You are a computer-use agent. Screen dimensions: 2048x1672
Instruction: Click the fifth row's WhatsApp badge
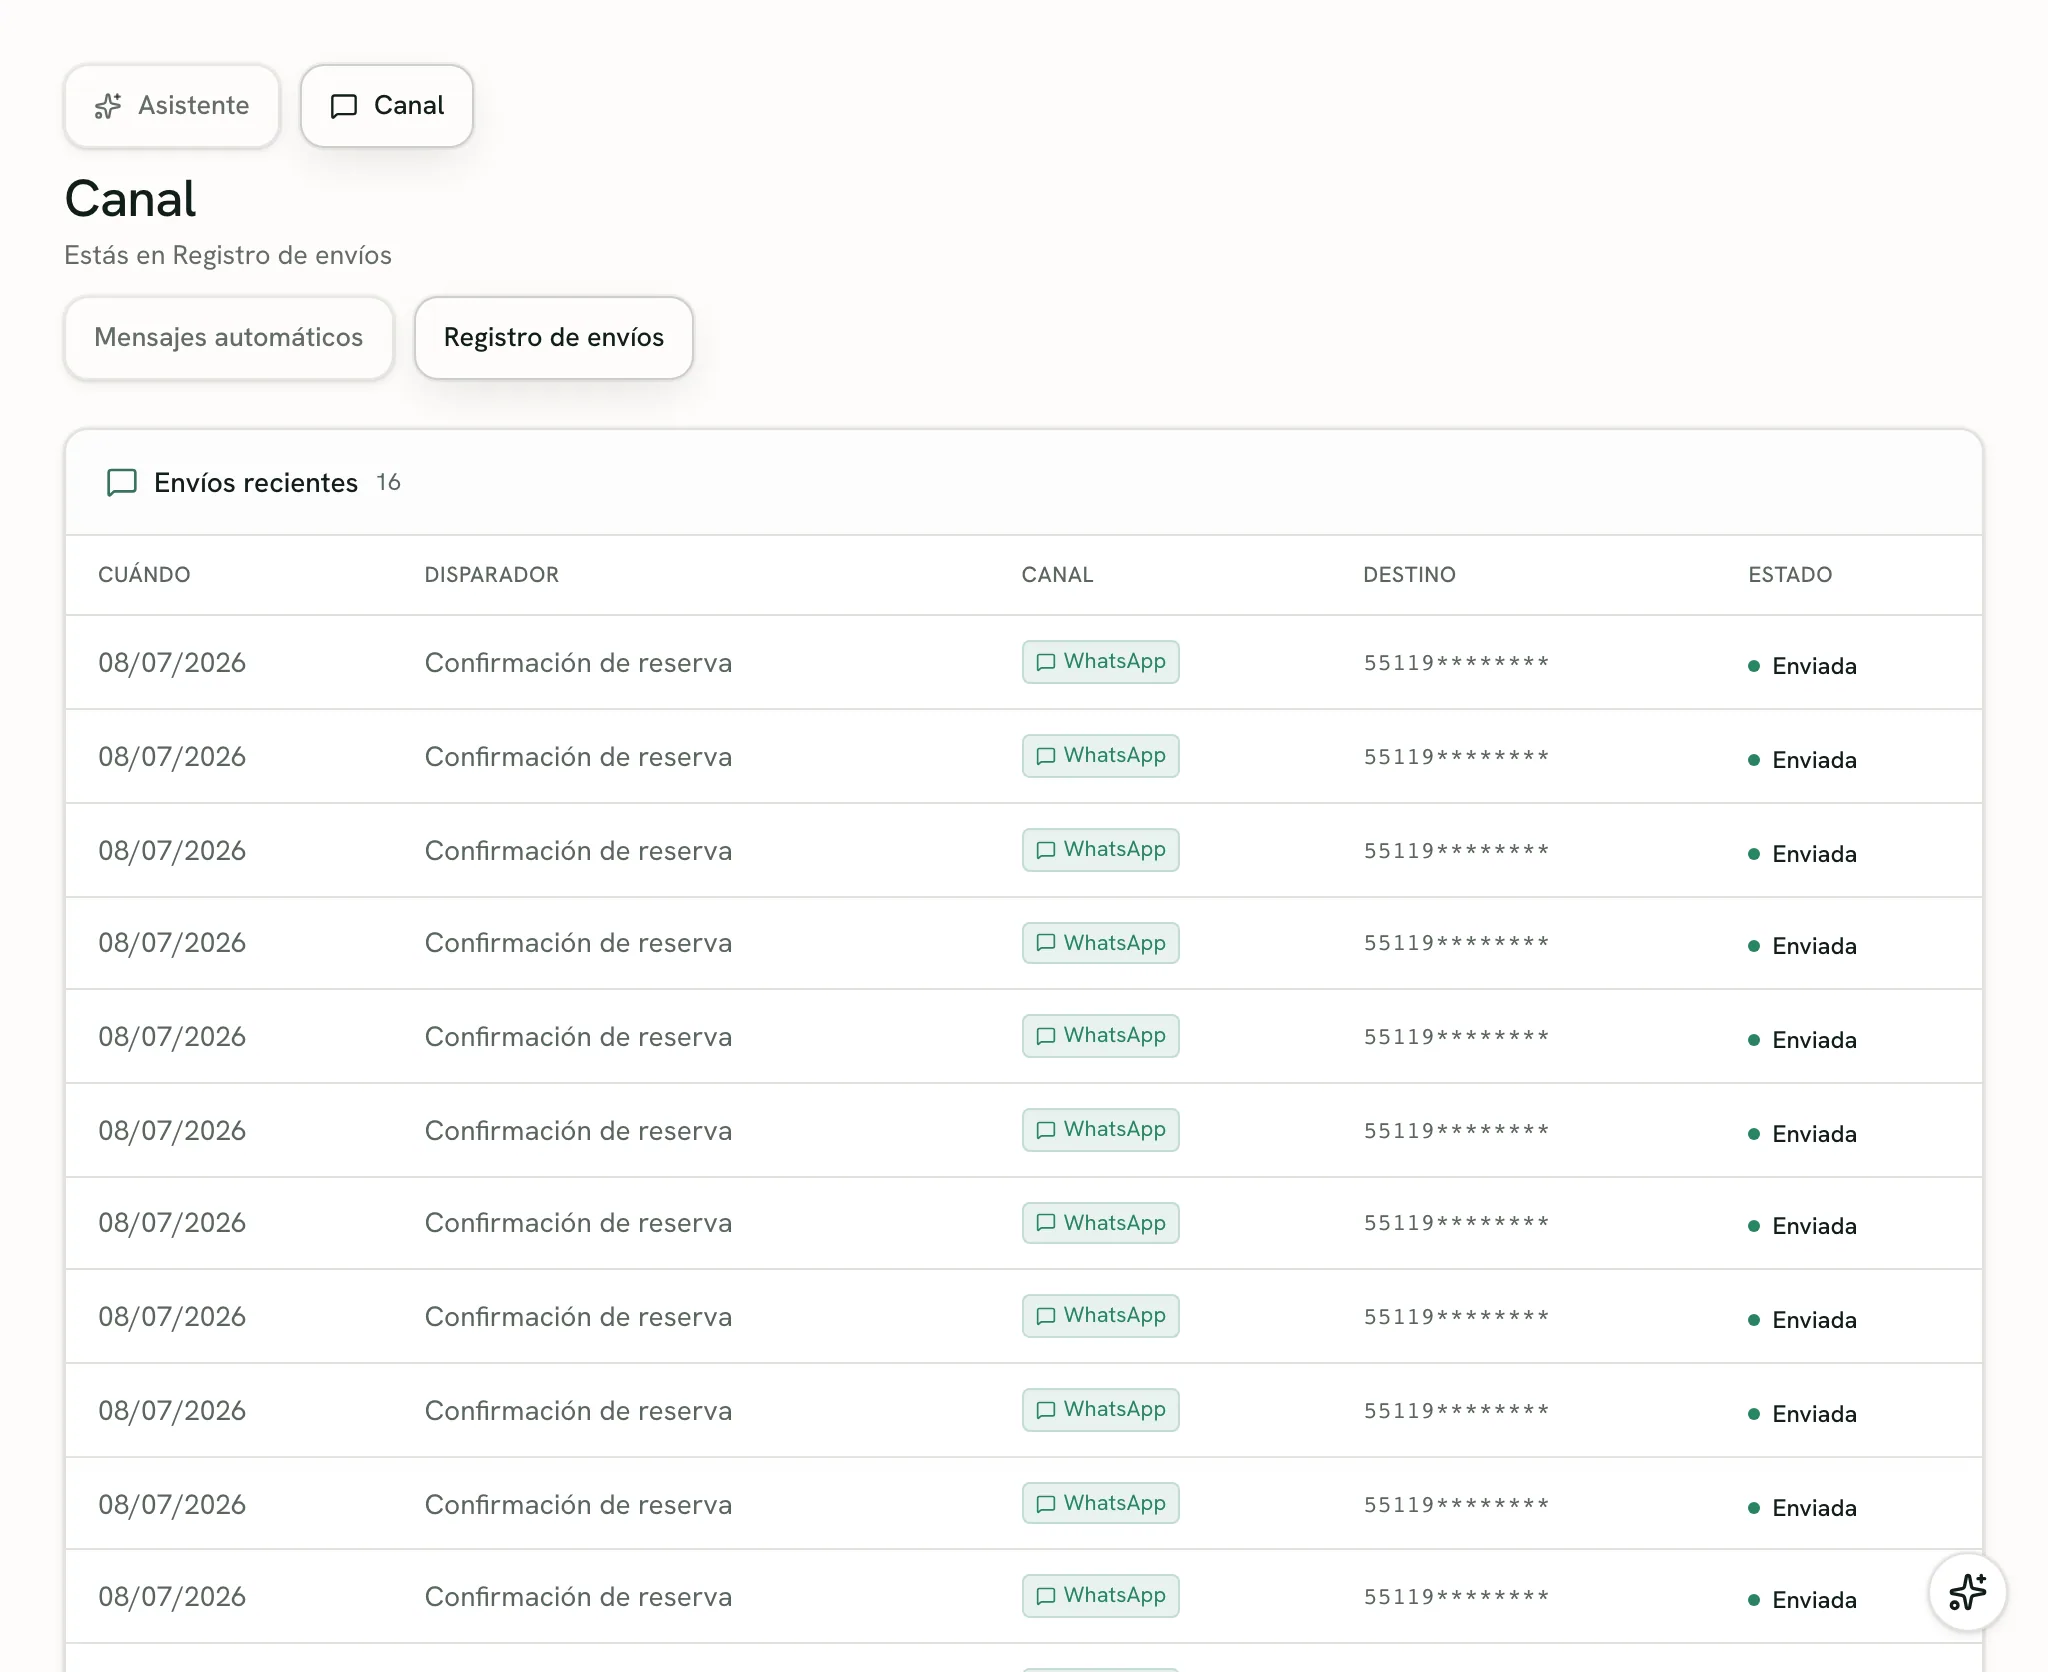click(x=1100, y=1036)
